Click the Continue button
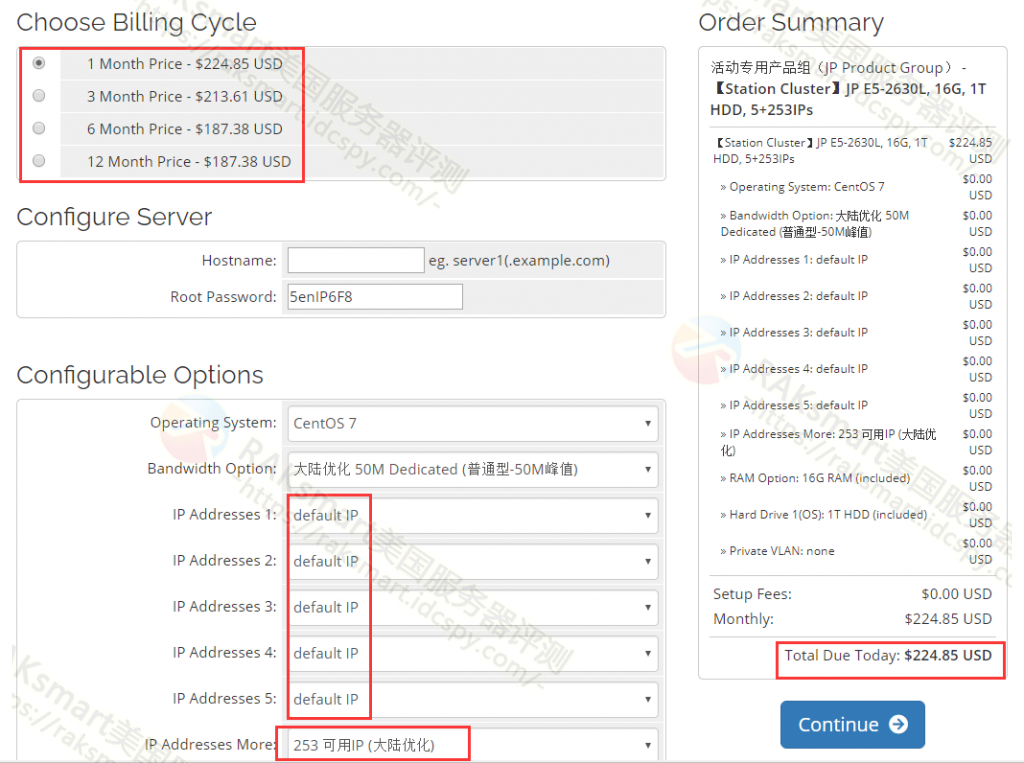Screen dimensions: 1024x763 [x=852, y=724]
